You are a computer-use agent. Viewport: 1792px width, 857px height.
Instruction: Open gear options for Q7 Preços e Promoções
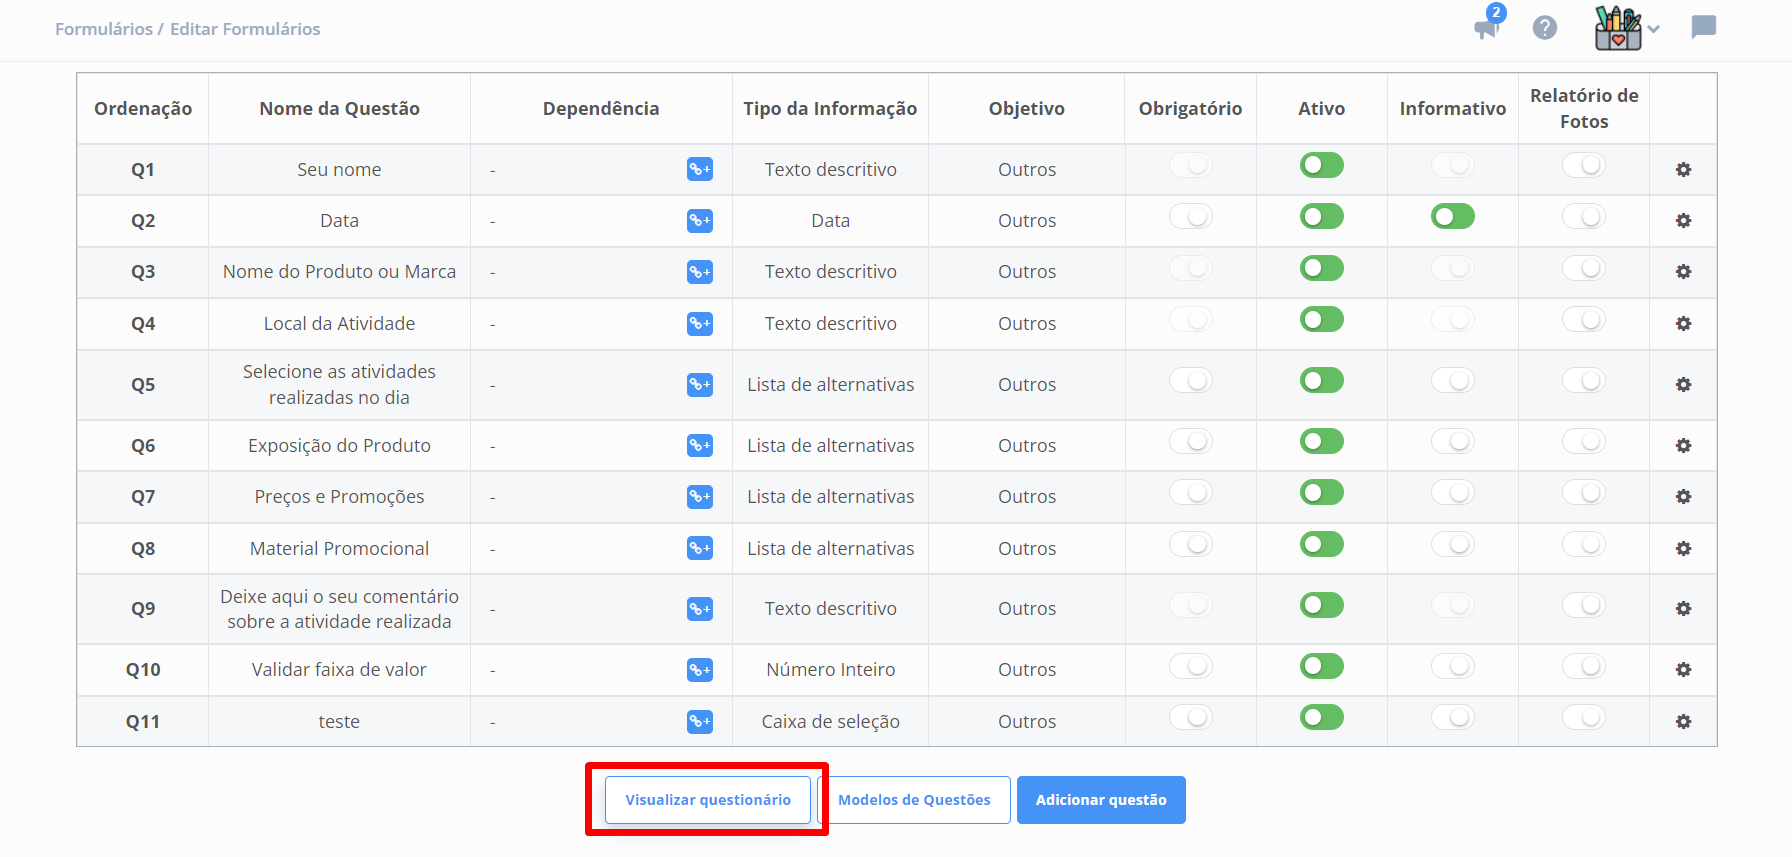coord(1683,497)
